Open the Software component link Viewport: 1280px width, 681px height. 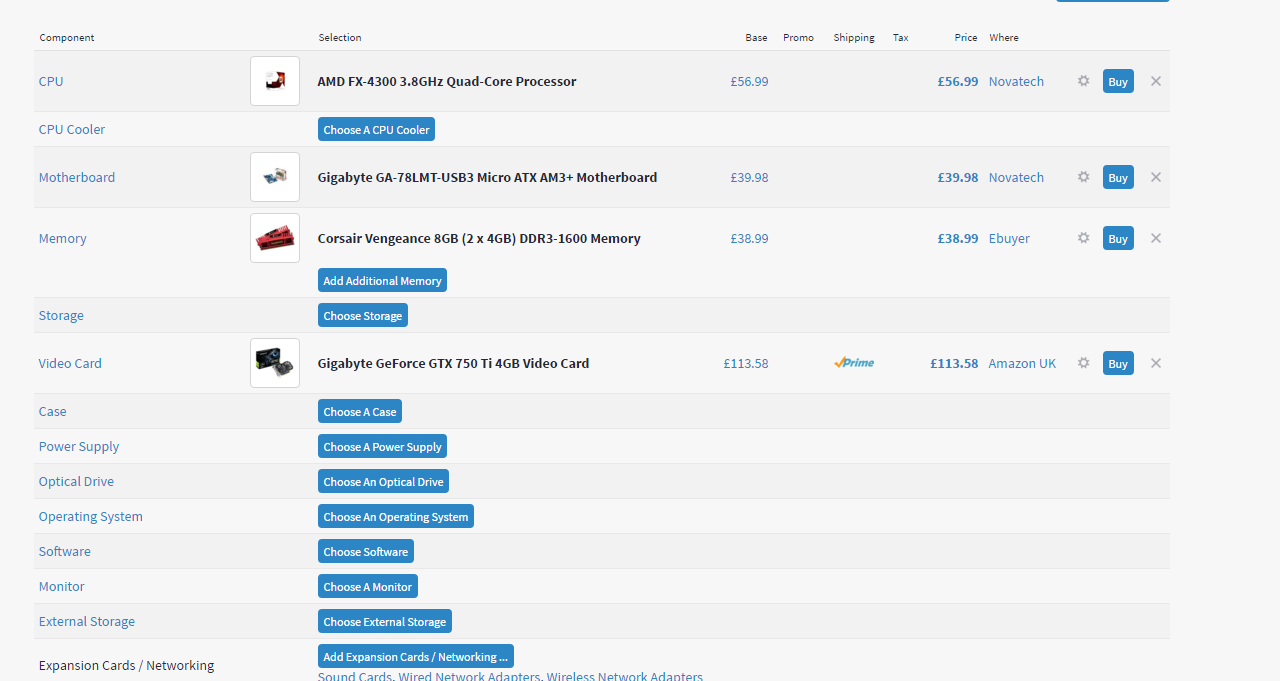(65, 551)
